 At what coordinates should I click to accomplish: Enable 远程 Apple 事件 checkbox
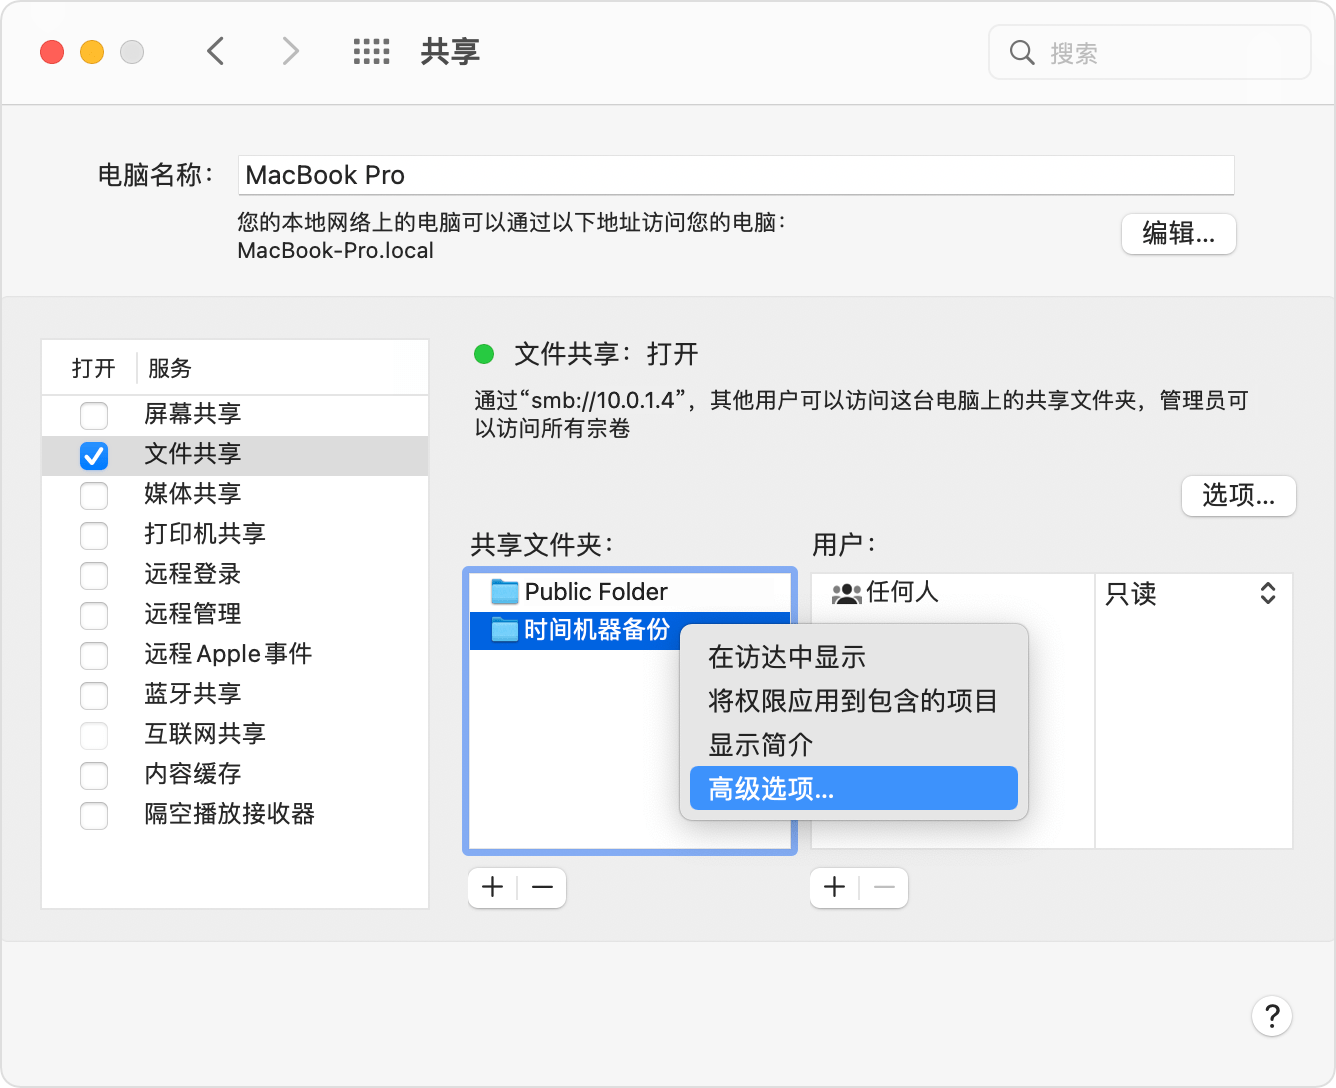pos(94,655)
